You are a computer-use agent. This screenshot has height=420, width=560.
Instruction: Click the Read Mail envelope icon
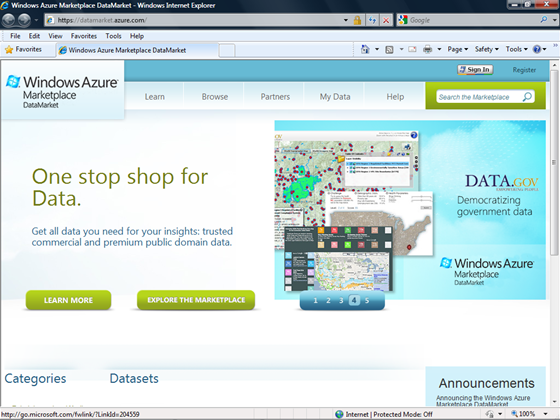[412, 49]
